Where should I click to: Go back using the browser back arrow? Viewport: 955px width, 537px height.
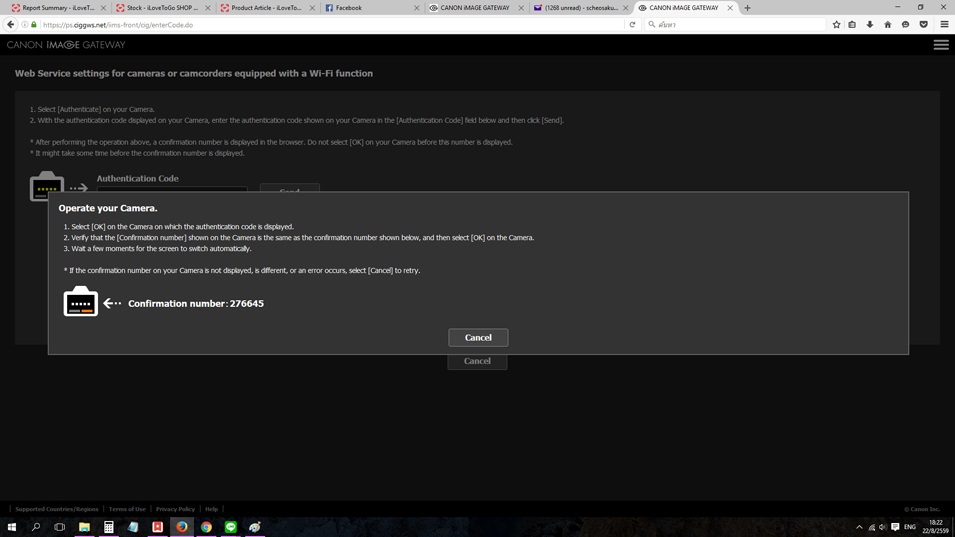pyautogui.click(x=10, y=24)
